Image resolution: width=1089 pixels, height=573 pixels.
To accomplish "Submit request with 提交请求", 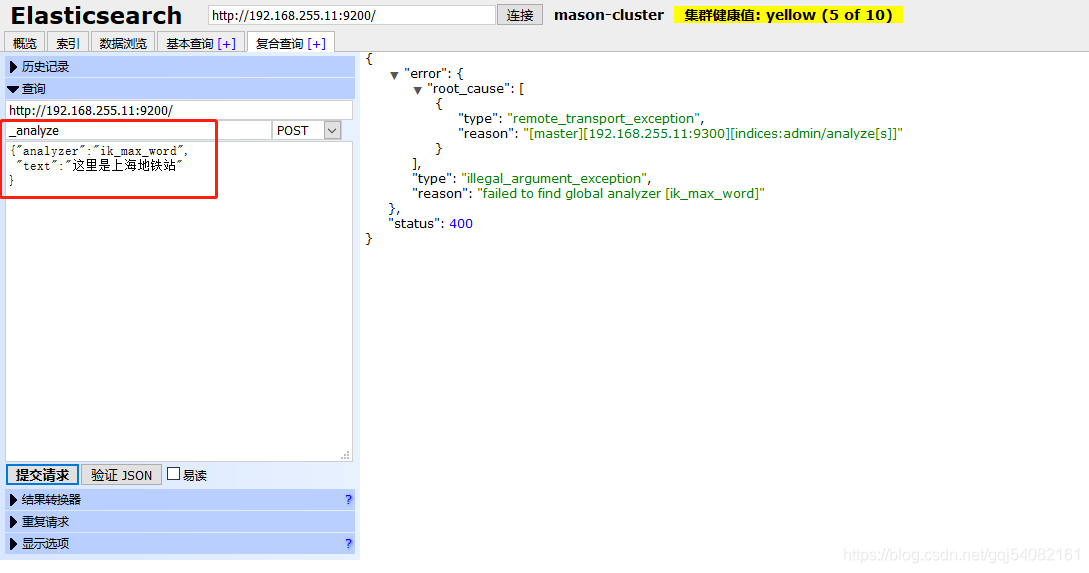I will (42, 475).
